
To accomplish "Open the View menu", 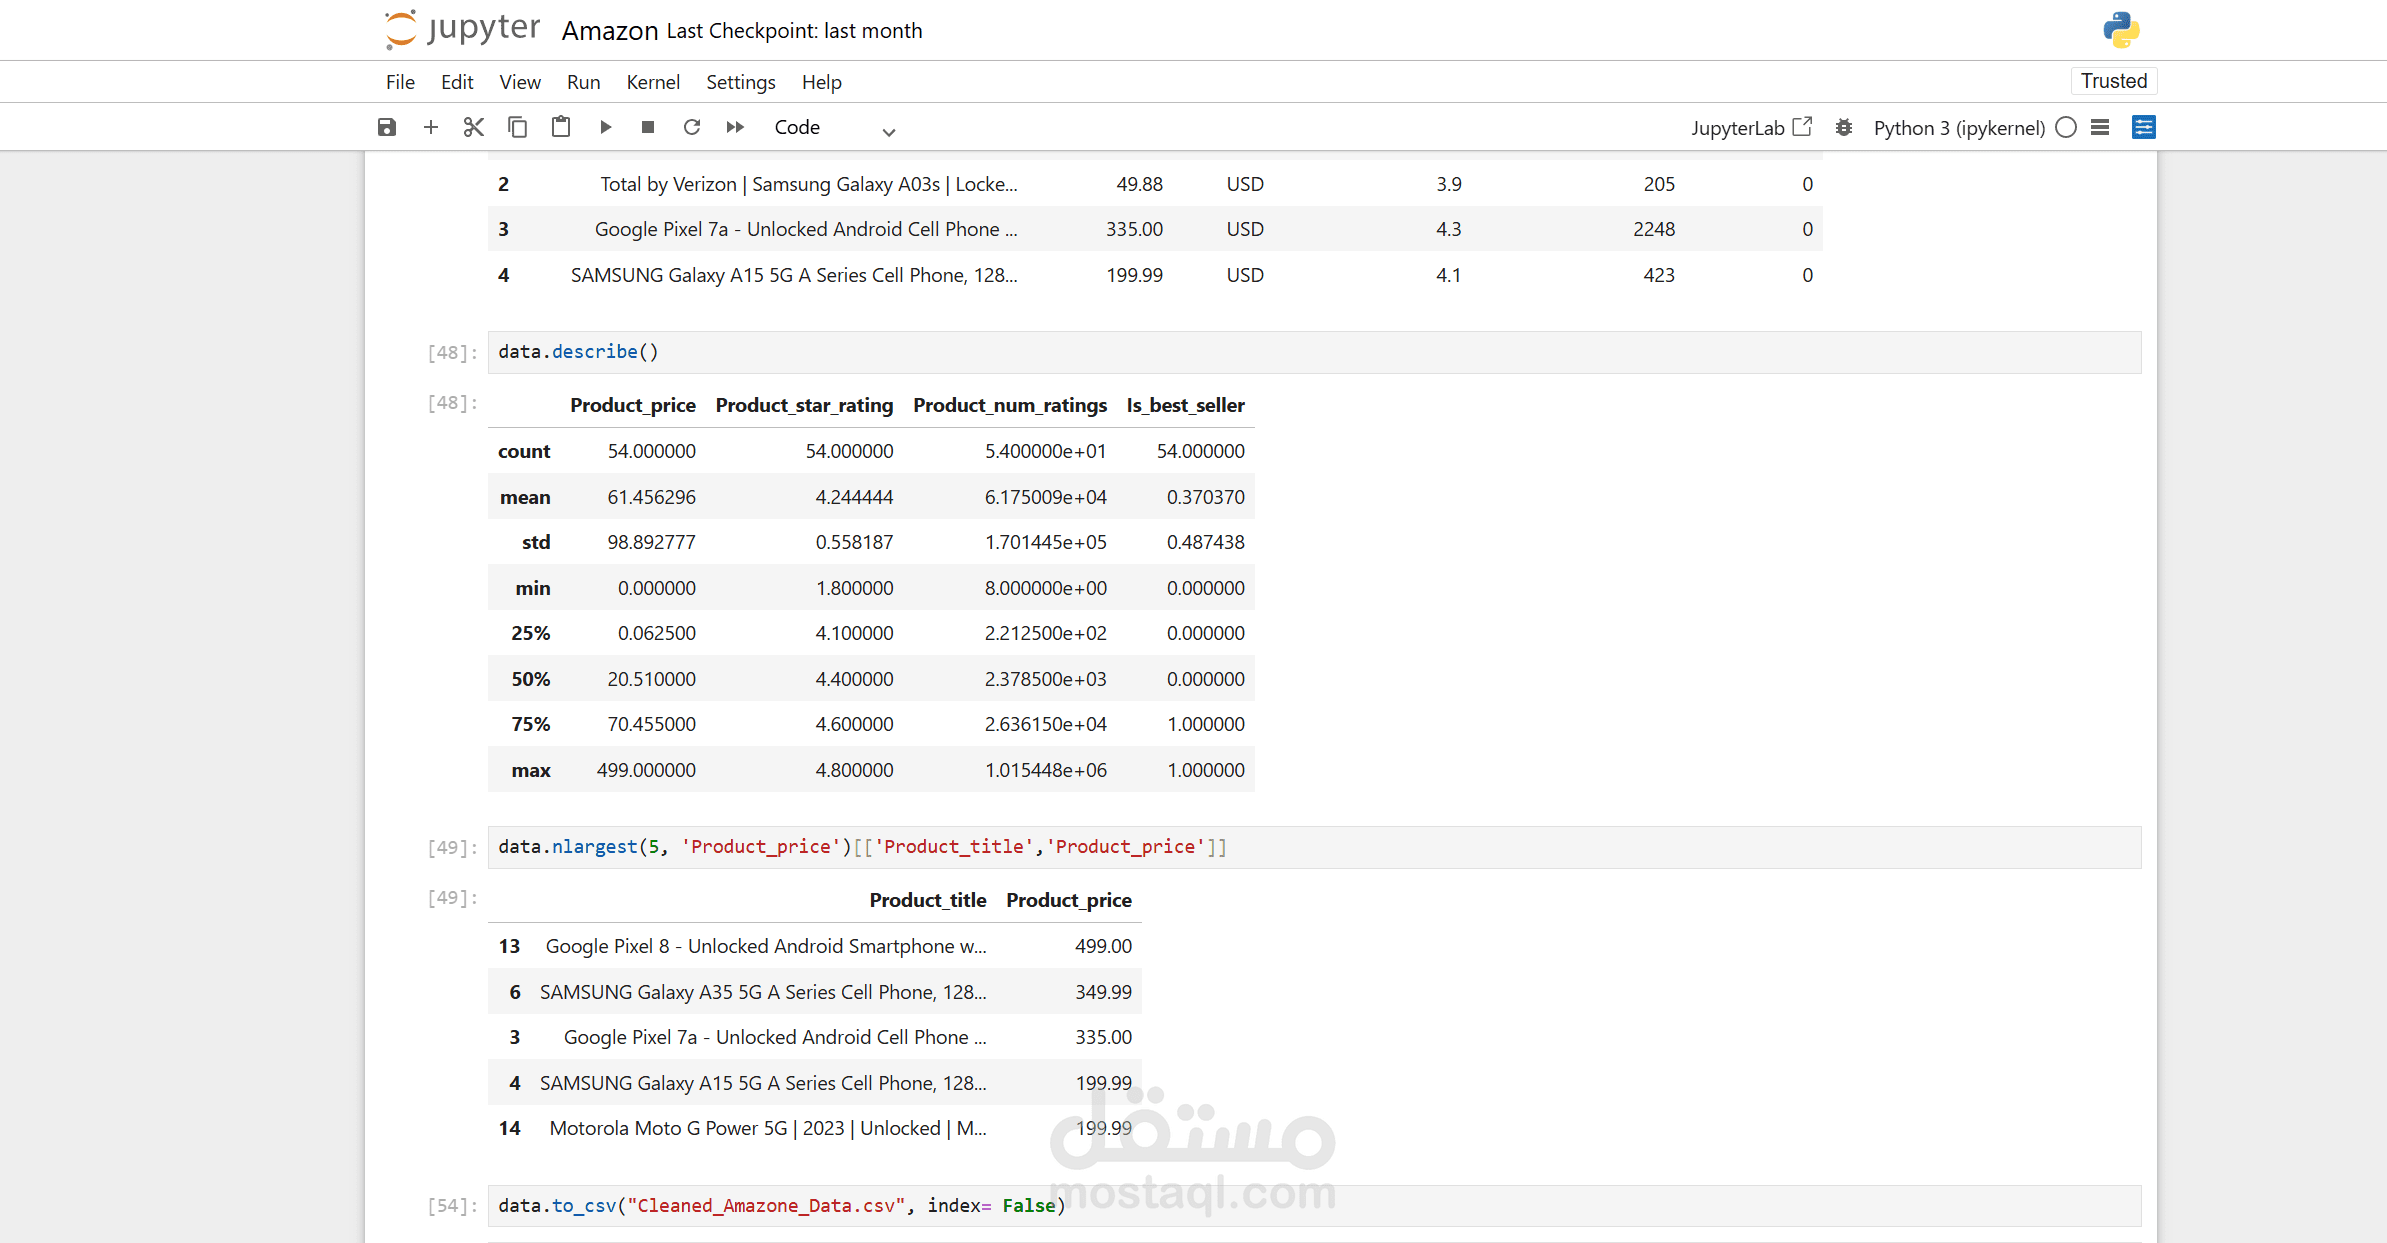I will click(x=520, y=82).
